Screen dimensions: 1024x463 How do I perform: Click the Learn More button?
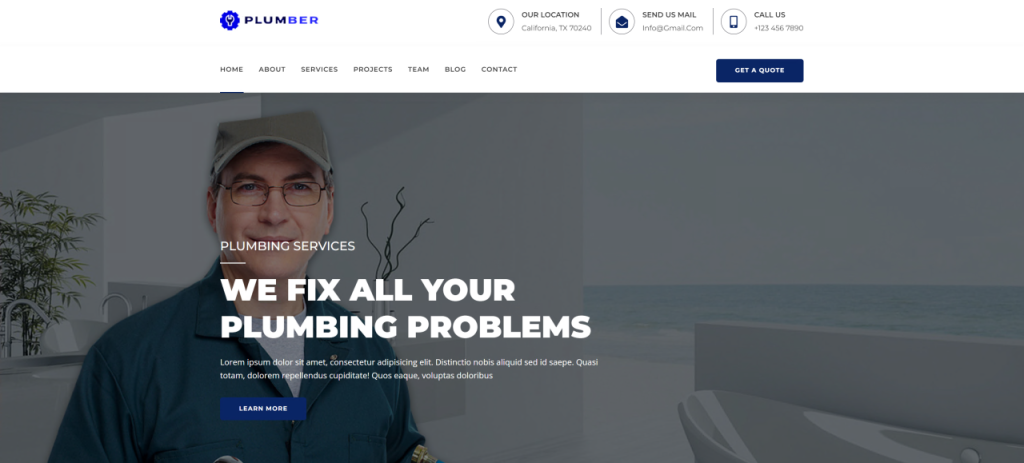click(263, 409)
